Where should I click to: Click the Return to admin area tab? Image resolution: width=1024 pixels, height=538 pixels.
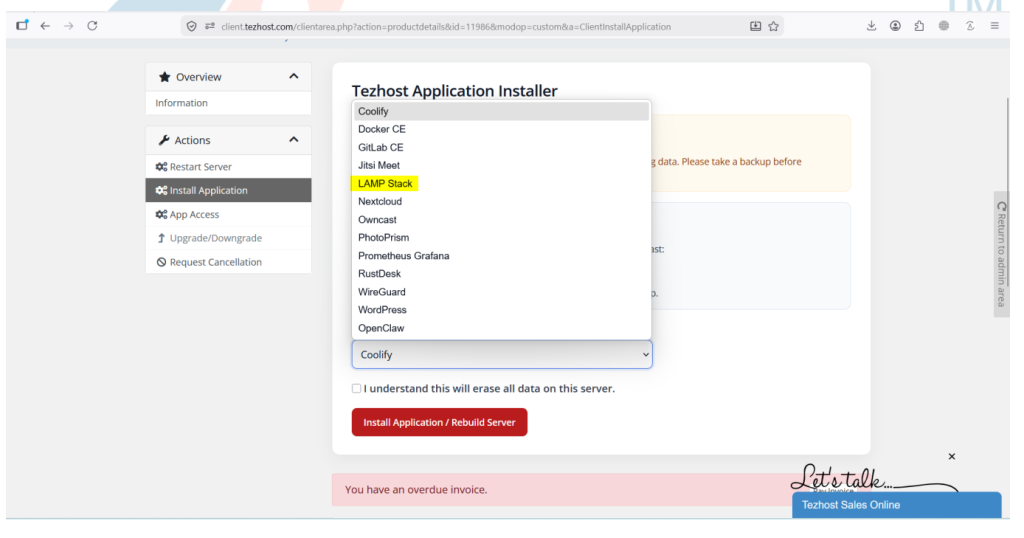point(1002,255)
